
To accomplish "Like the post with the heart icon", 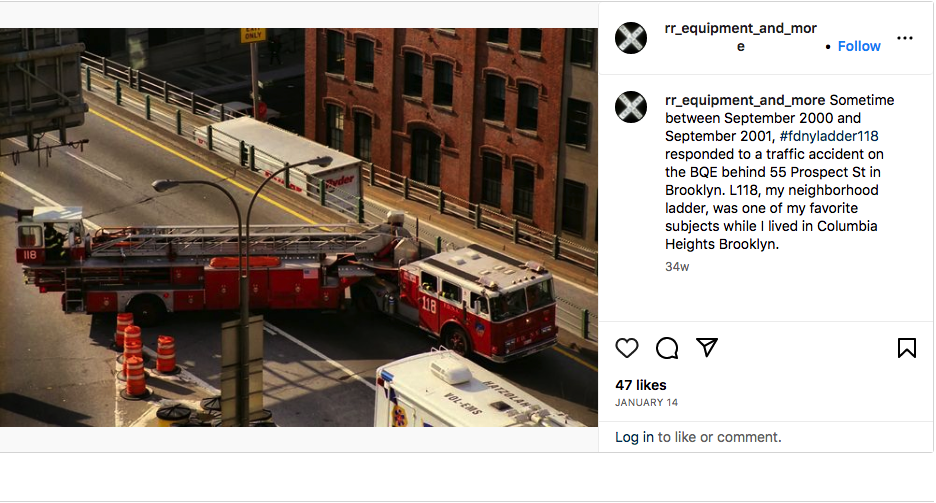I will pos(627,348).
